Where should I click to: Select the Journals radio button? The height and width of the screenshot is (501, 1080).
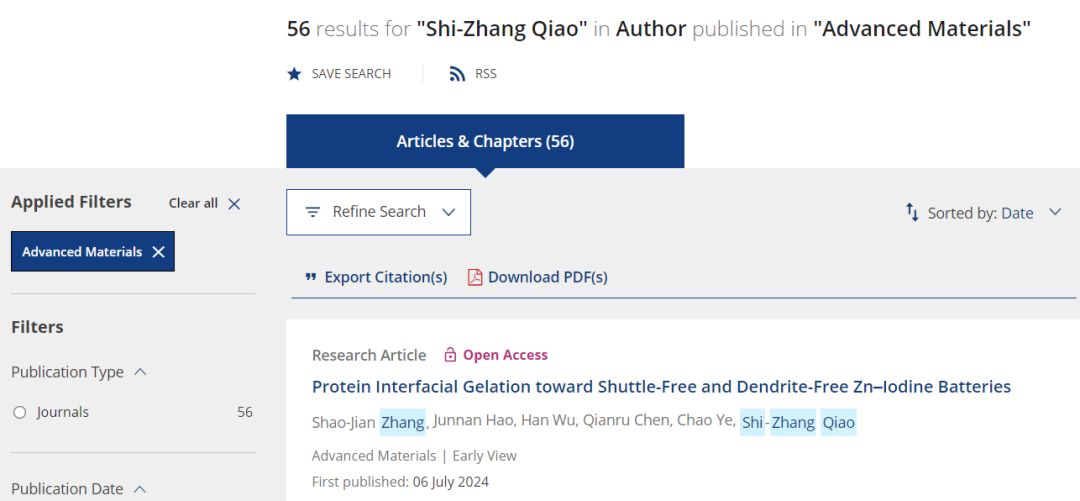click(20, 412)
